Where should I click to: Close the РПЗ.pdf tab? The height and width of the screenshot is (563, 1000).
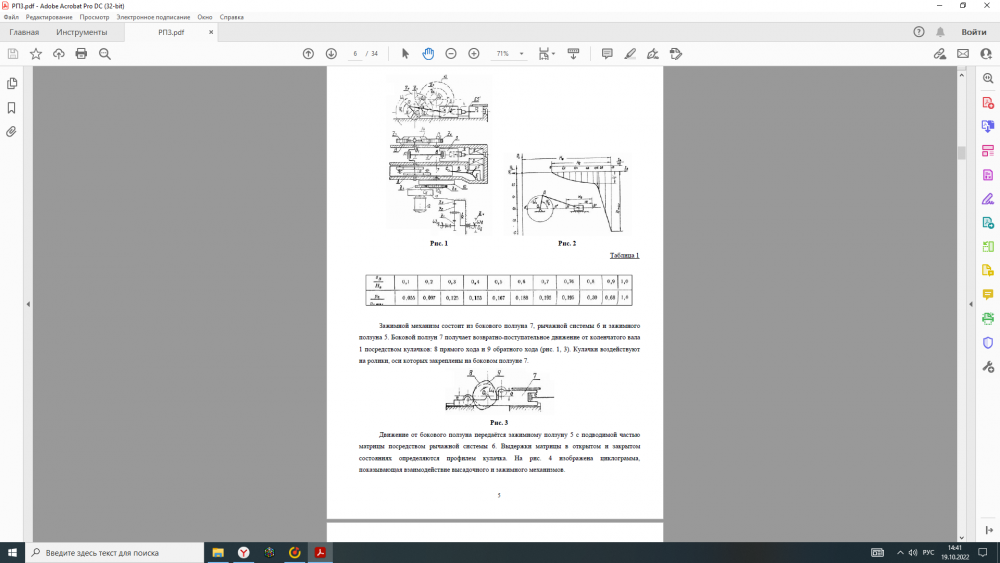click(x=211, y=32)
